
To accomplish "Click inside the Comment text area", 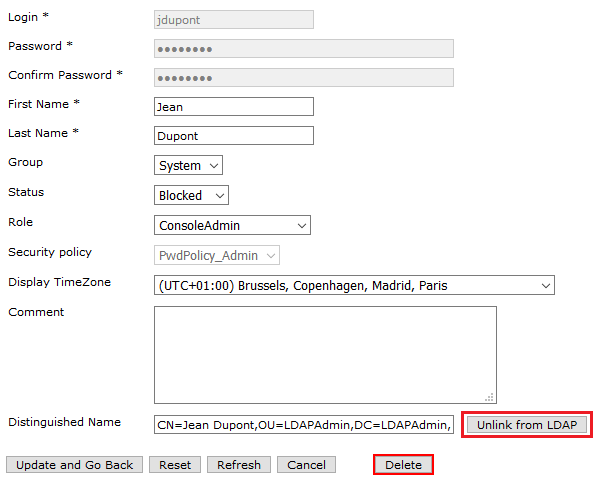I will point(325,355).
